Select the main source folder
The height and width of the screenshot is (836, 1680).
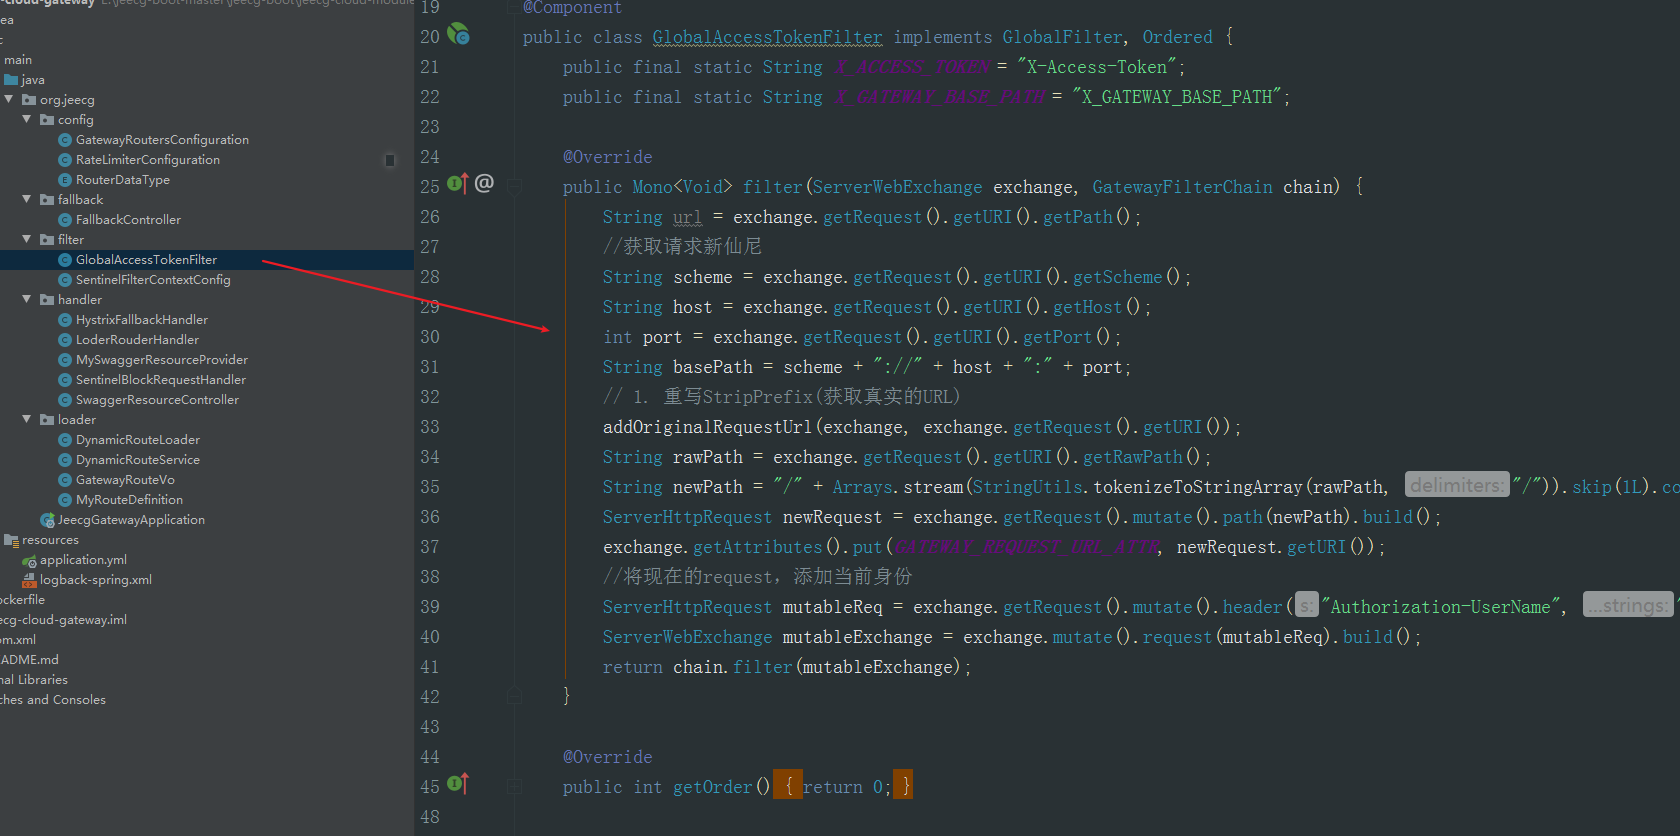pos(18,60)
